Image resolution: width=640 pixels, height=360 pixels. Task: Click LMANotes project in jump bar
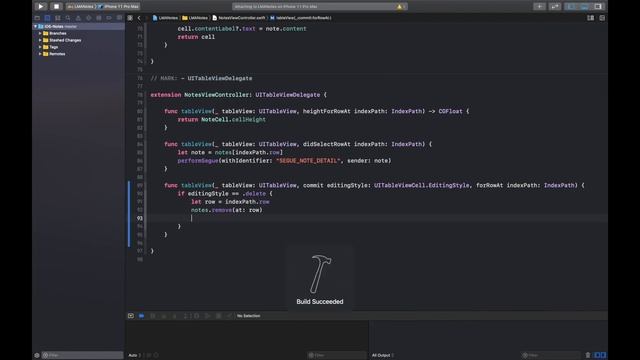(165, 18)
